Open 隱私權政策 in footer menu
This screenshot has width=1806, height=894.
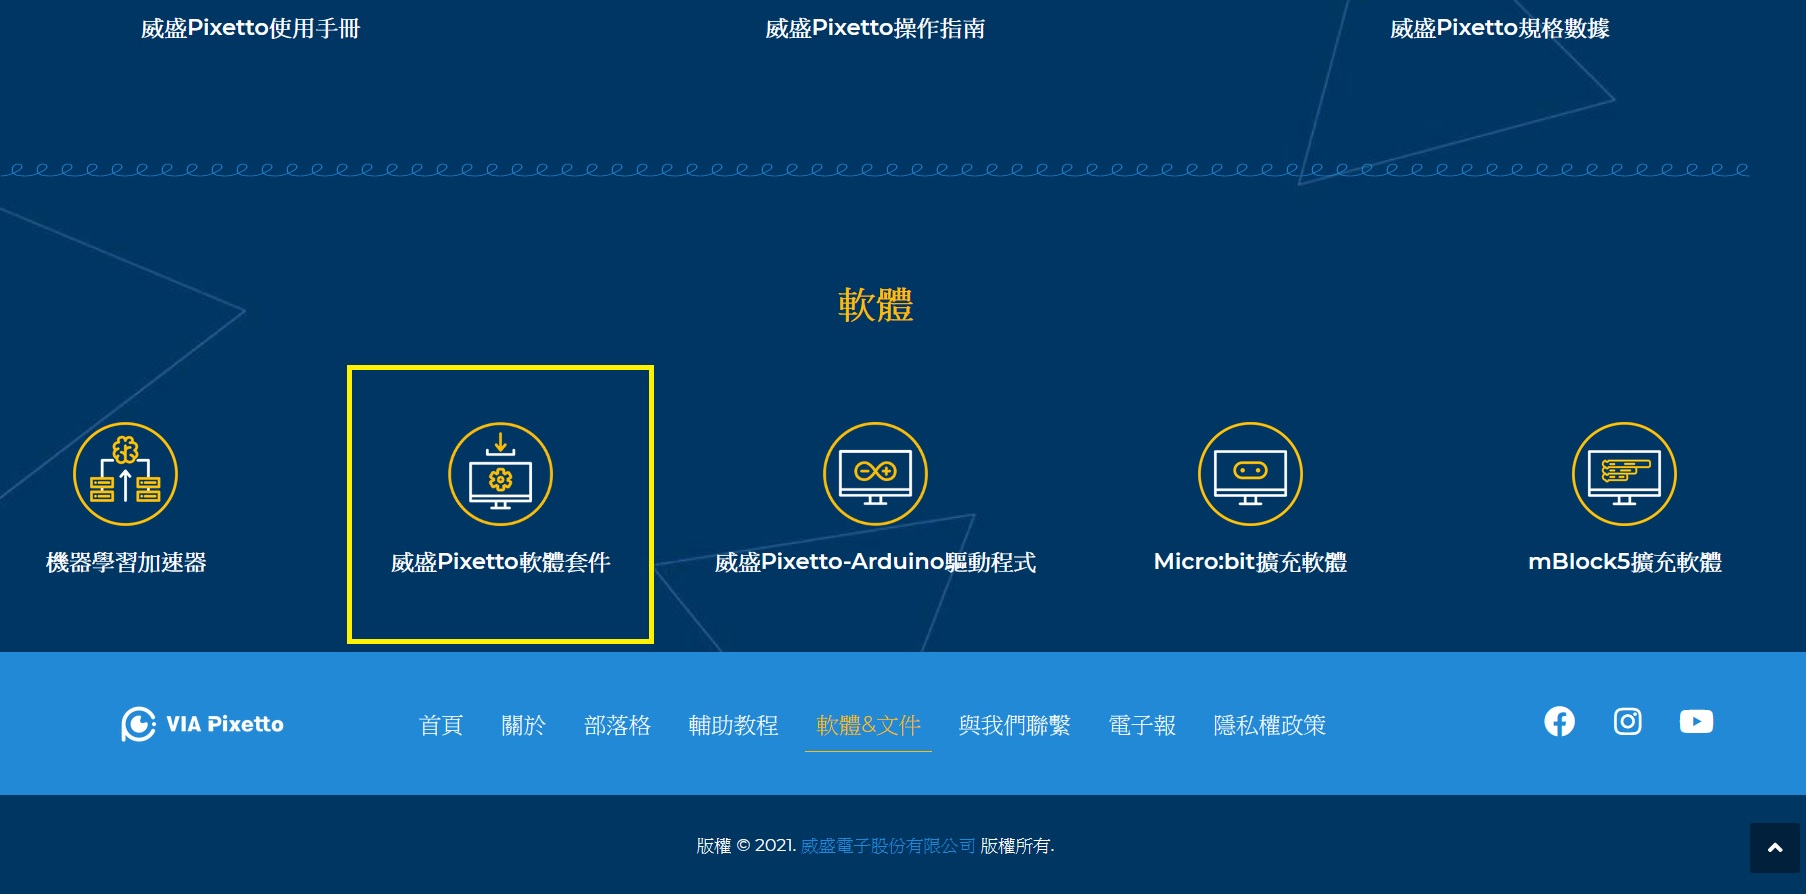[1270, 725]
